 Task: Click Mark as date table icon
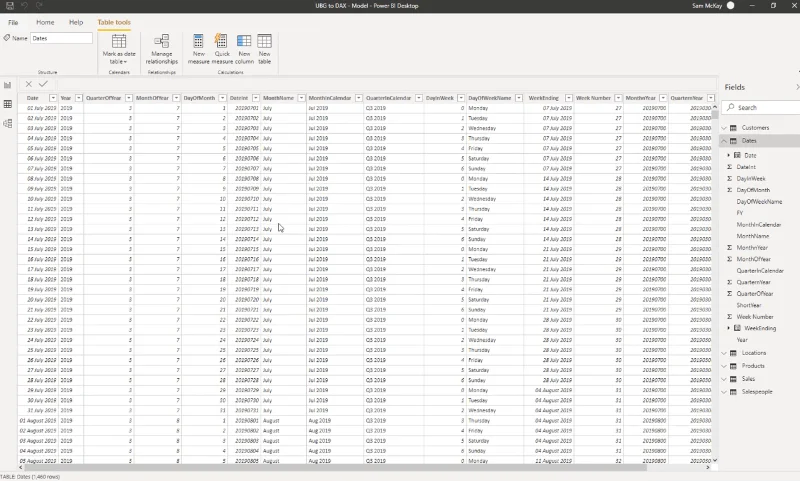click(119, 41)
